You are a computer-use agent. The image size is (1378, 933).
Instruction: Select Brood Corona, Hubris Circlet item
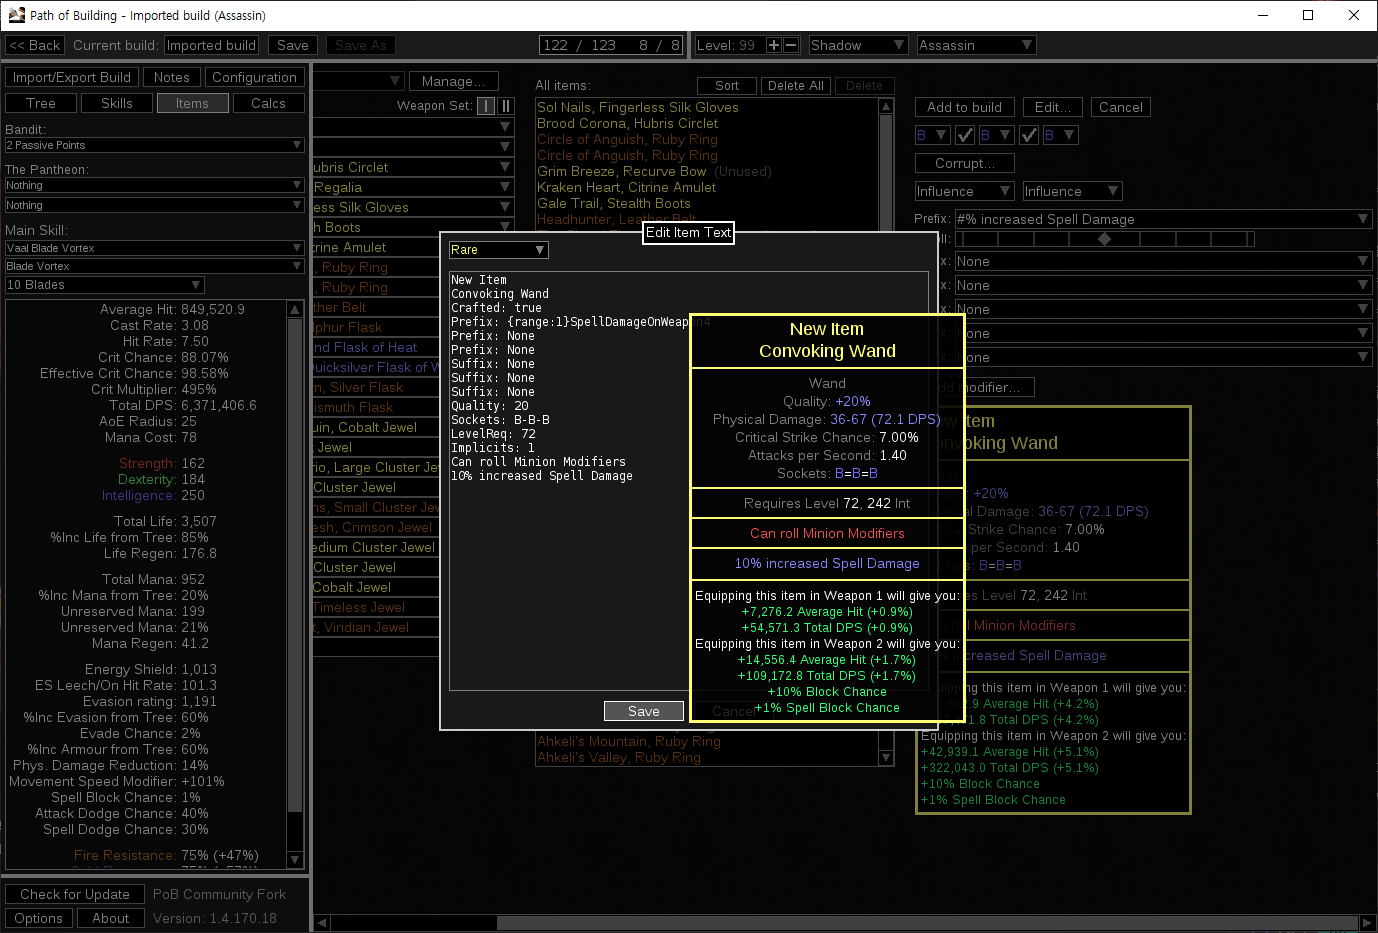tap(627, 123)
